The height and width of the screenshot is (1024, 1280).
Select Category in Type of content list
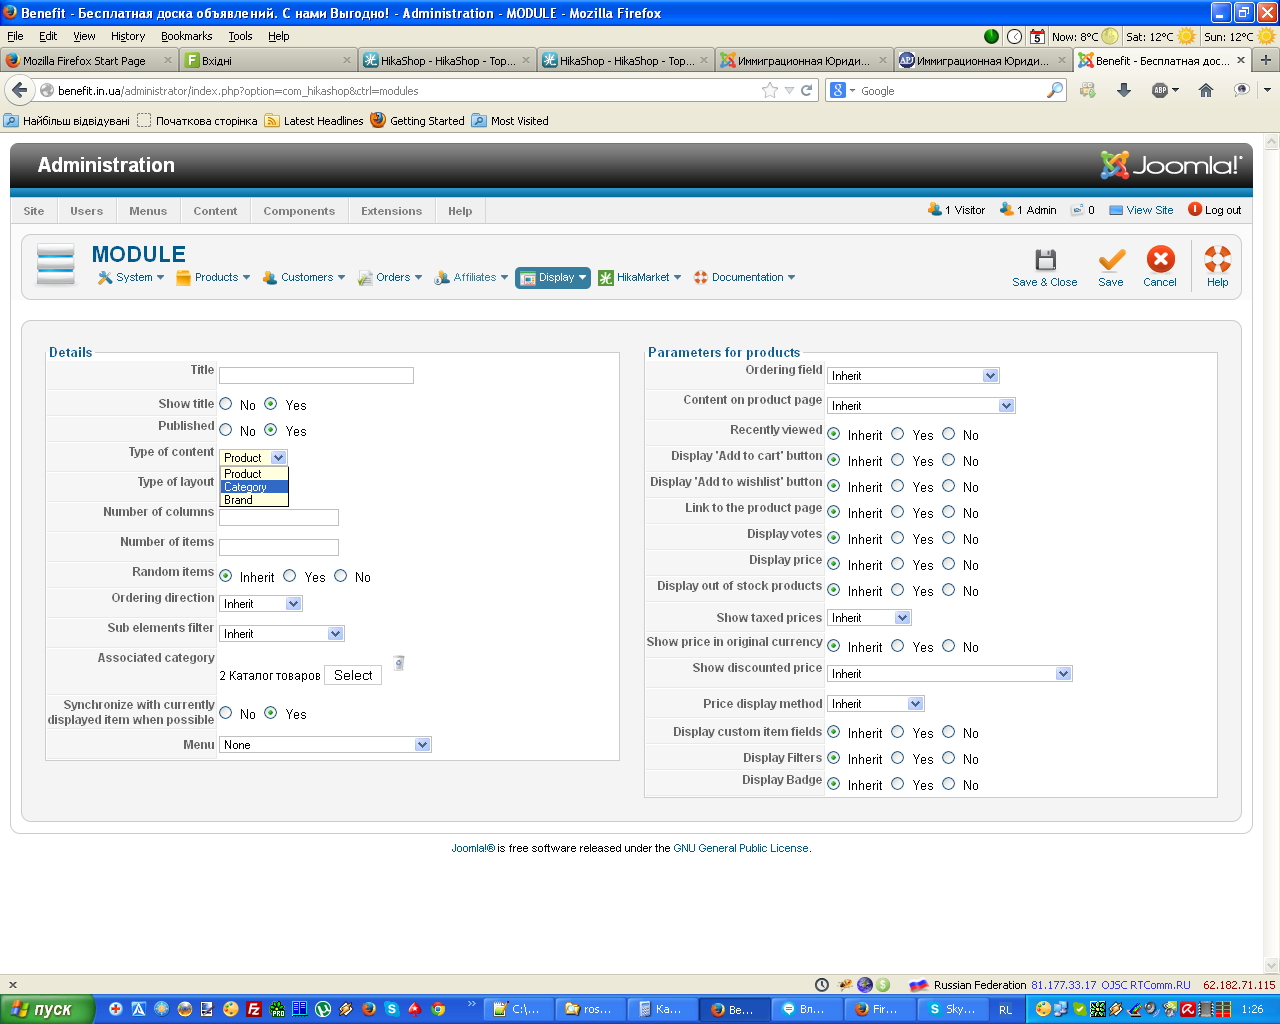pos(254,487)
